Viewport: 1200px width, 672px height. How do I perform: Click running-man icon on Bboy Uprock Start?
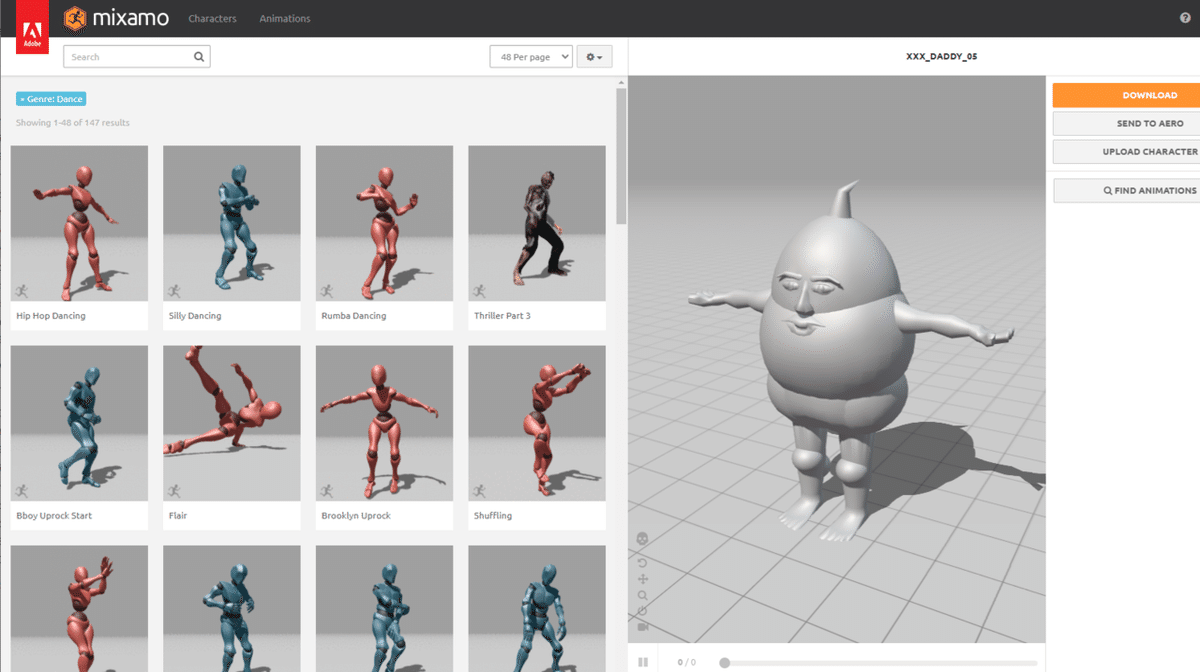(22, 490)
